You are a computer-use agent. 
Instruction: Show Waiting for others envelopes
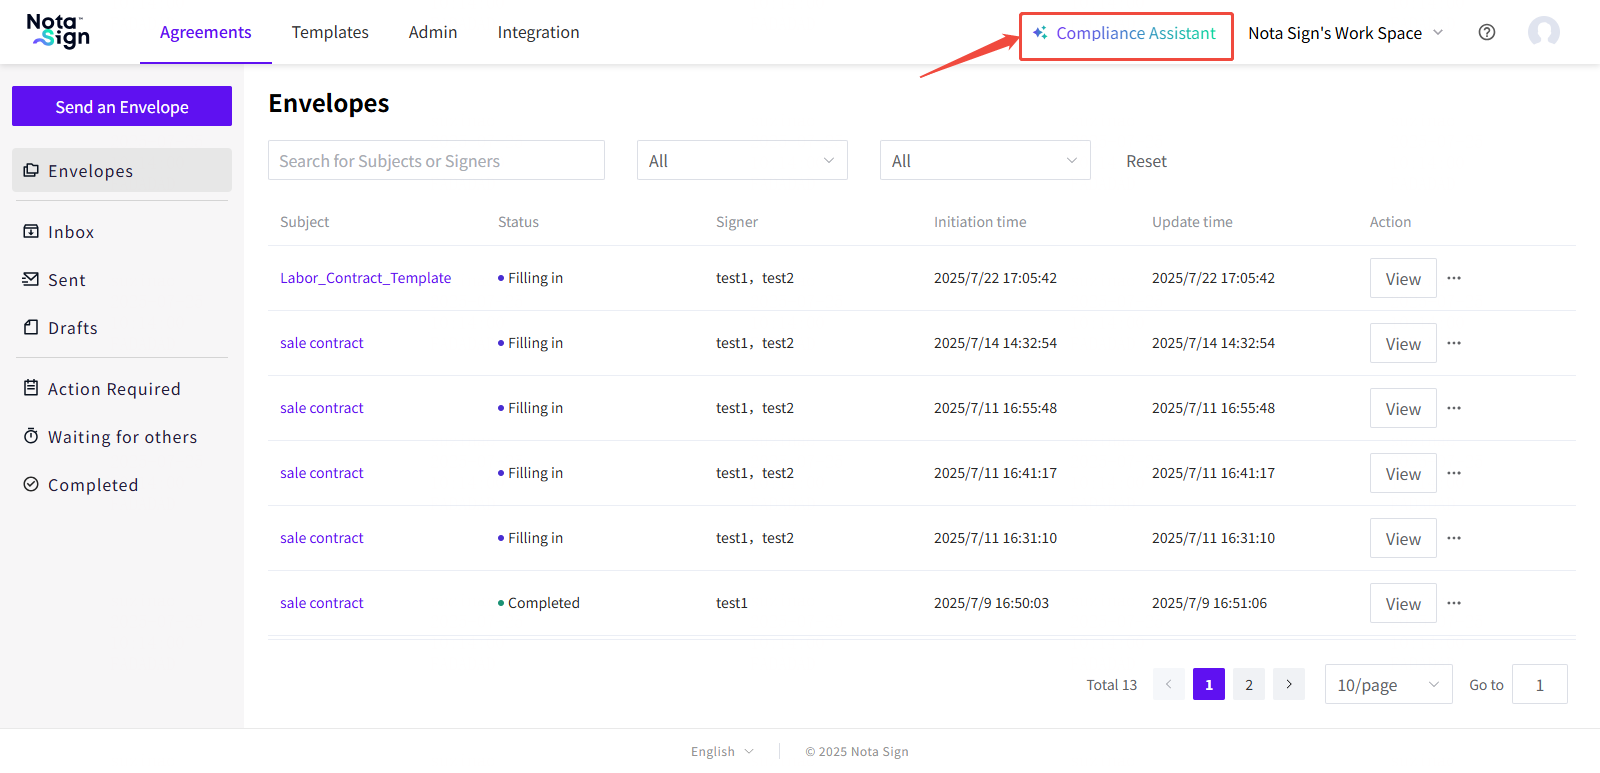(x=122, y=437)
